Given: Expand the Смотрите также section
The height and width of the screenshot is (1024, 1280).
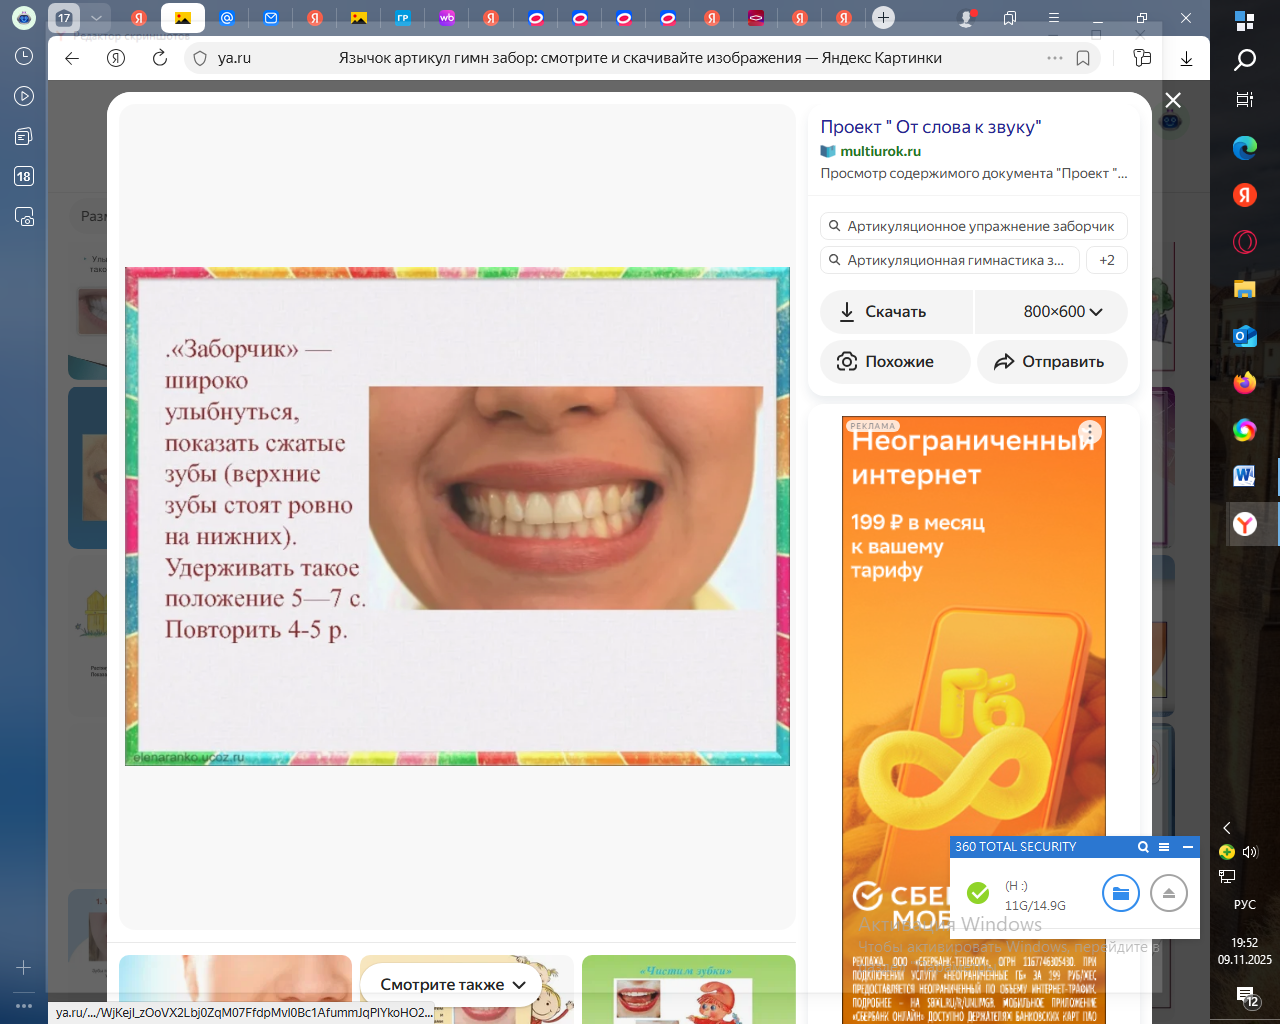Looking at the screenshot, I should (x=452, y=984).
